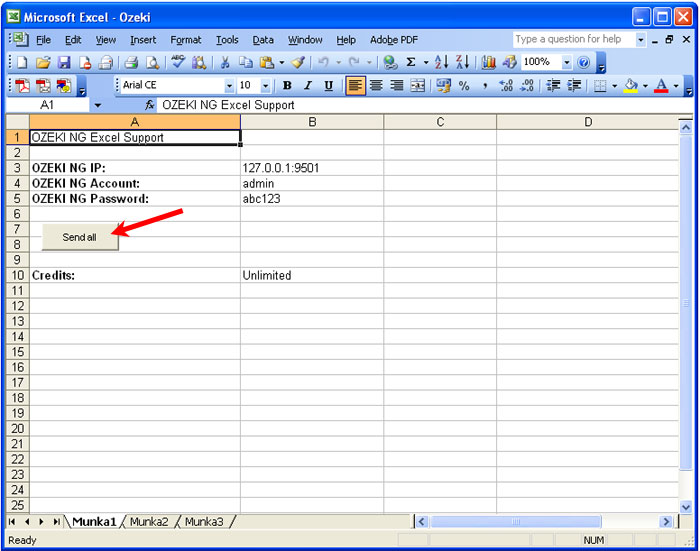Go to the last sheet tab navigation arrow
The width and height of the screenshot is (700, 551).
coord(57,522)
